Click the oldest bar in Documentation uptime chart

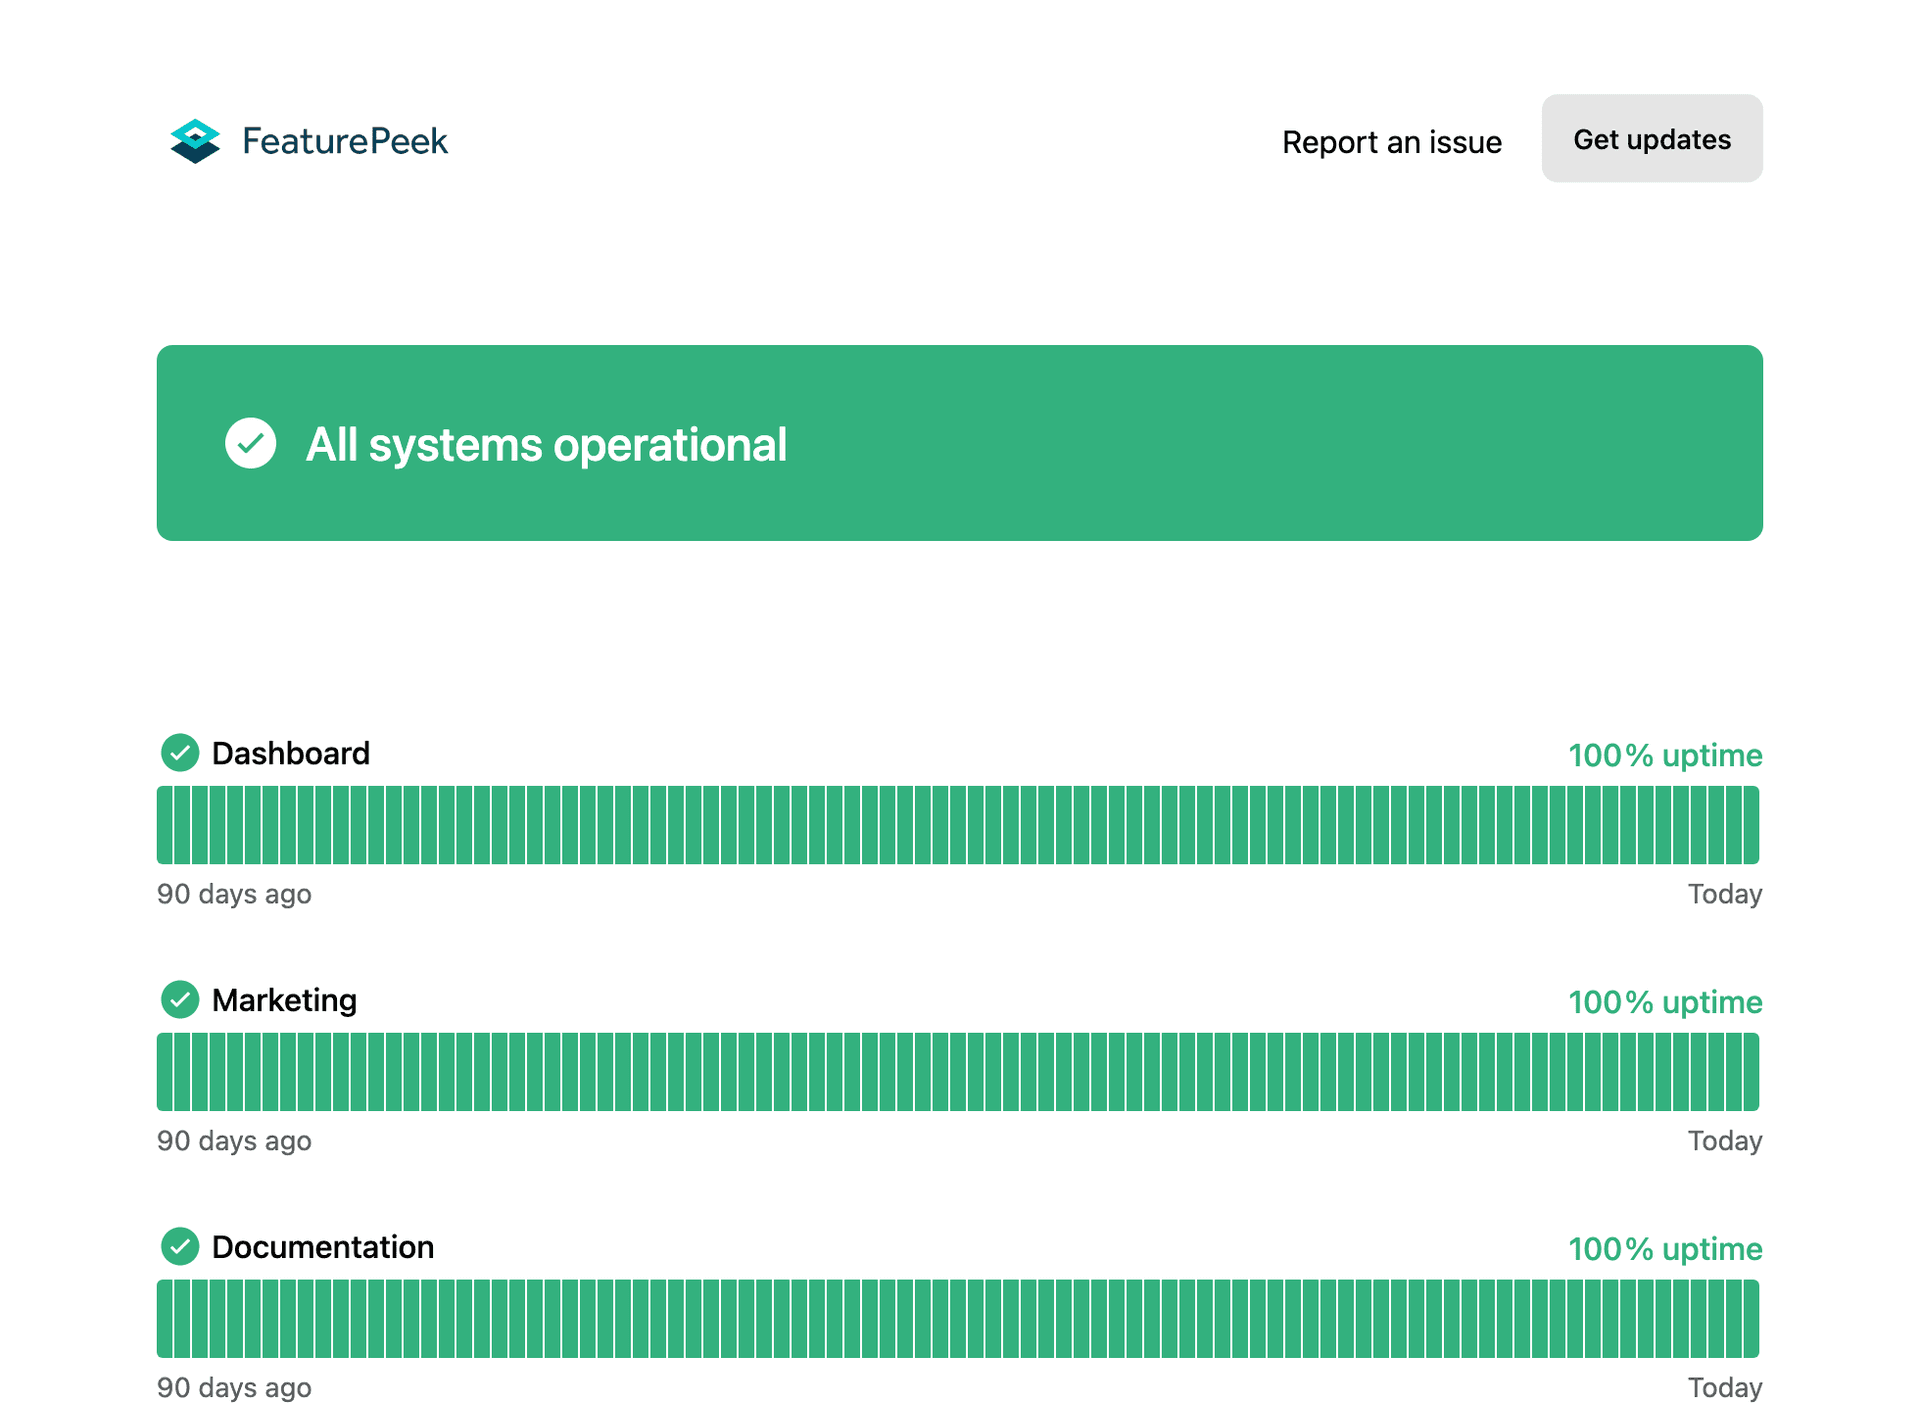(164, 1319)
